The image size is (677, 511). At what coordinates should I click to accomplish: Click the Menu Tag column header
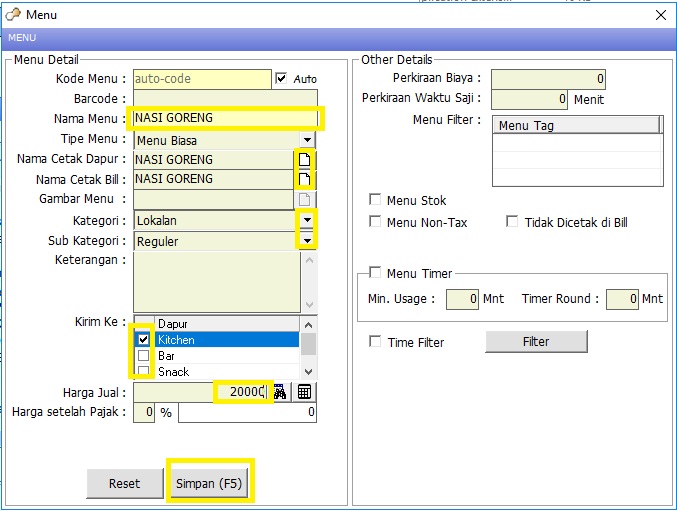click(575, 125)
